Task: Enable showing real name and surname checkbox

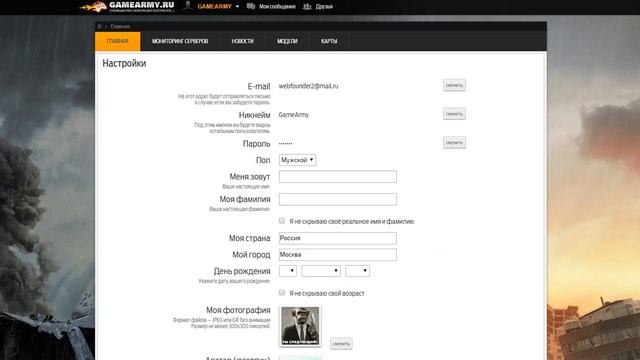Action: [282, 220]
